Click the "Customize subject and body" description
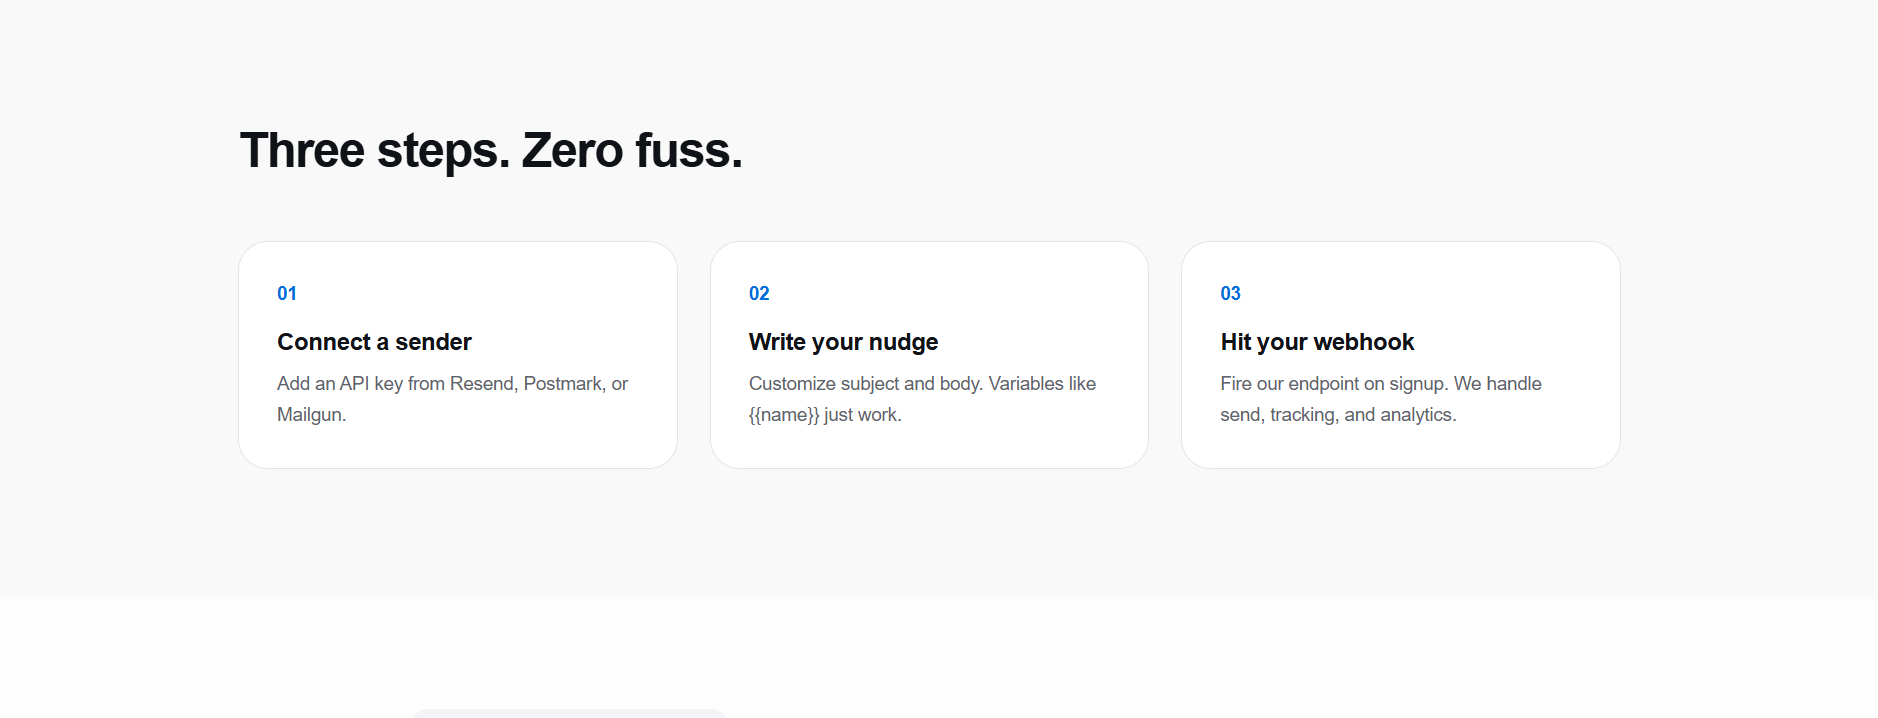The height and width of the screenshot is (718, 1878). 922,399
